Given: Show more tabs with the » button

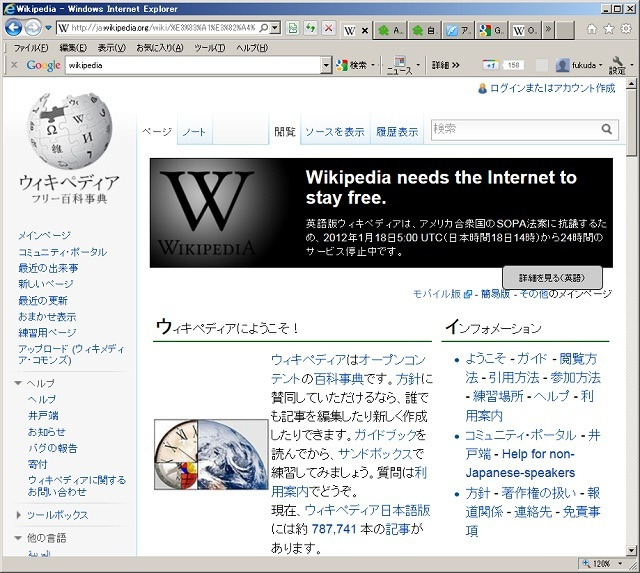Looking at the screenshot, I should [x=548, y=29].
